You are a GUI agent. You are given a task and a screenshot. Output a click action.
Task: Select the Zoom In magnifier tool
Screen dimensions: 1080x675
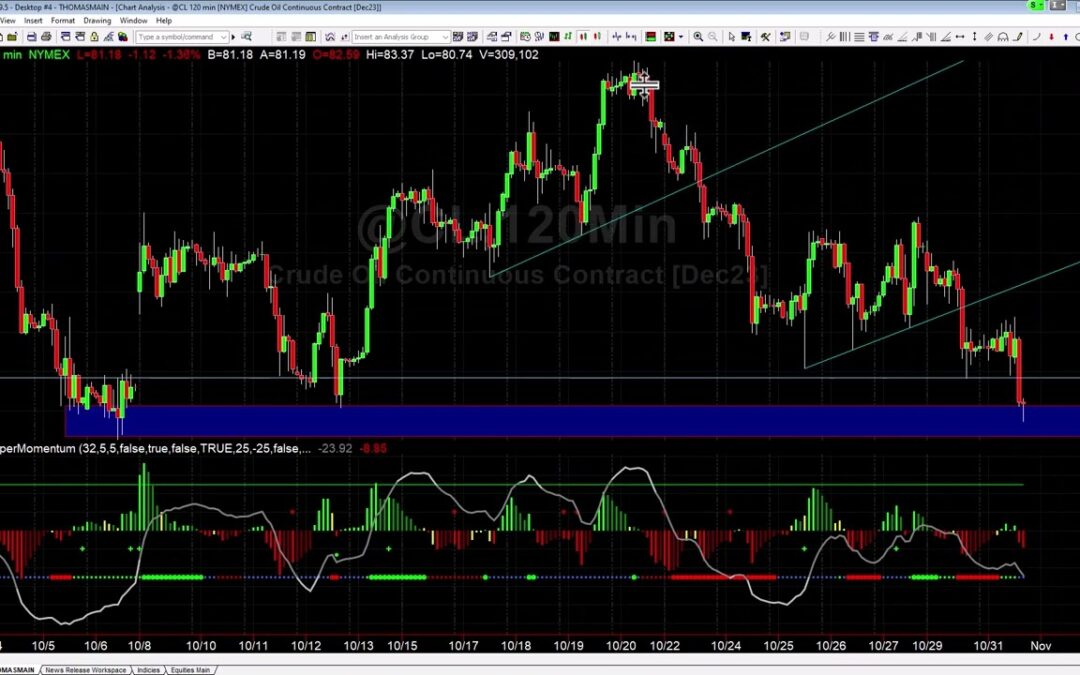pyautogui.click(x=697, y=37)
